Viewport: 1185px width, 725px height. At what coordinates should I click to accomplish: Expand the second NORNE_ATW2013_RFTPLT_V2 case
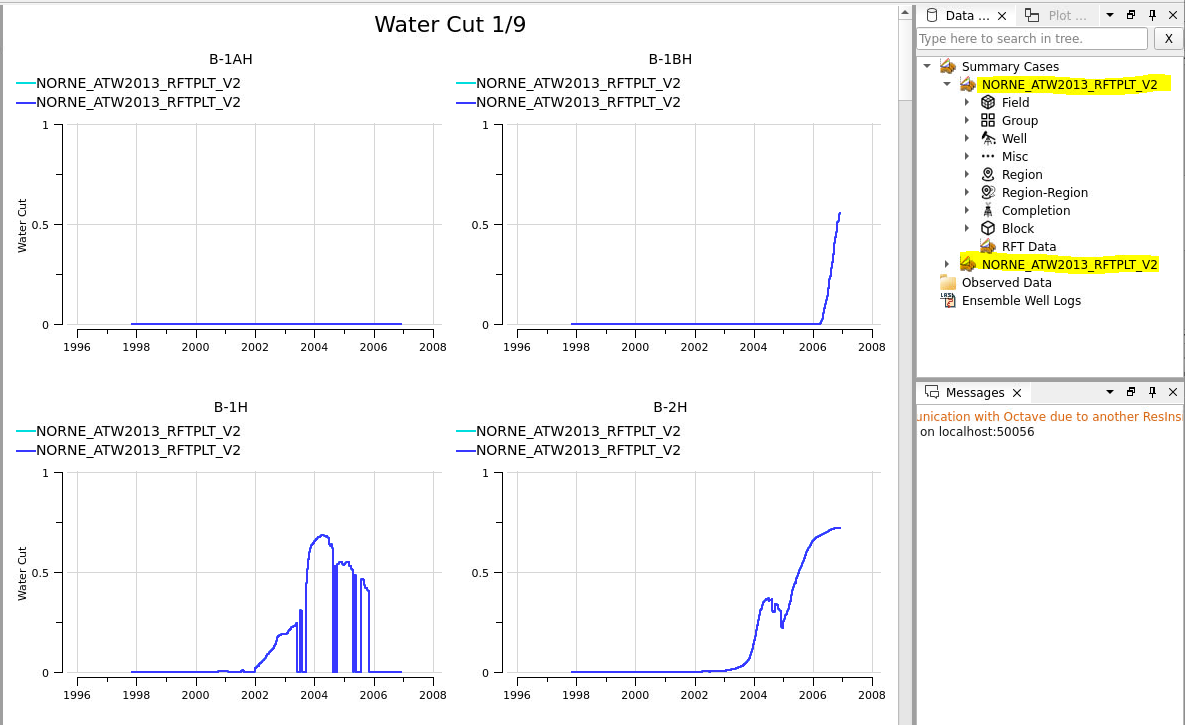tap(946, 263)
